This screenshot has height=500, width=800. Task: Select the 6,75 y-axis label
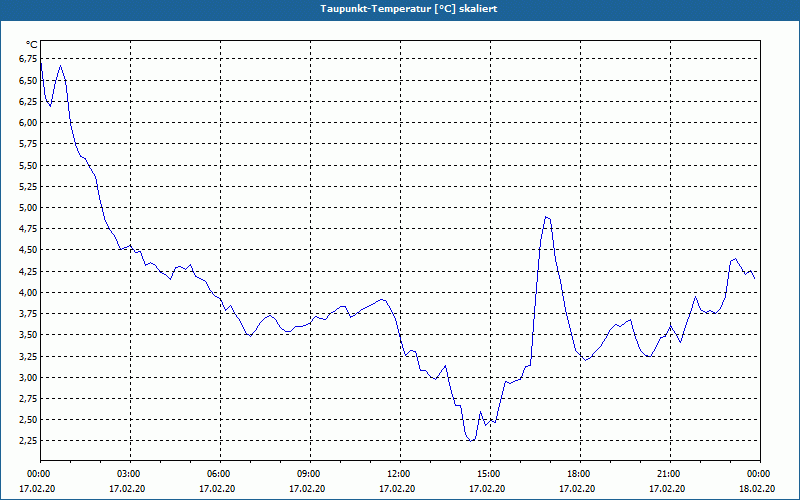(30, 59)
